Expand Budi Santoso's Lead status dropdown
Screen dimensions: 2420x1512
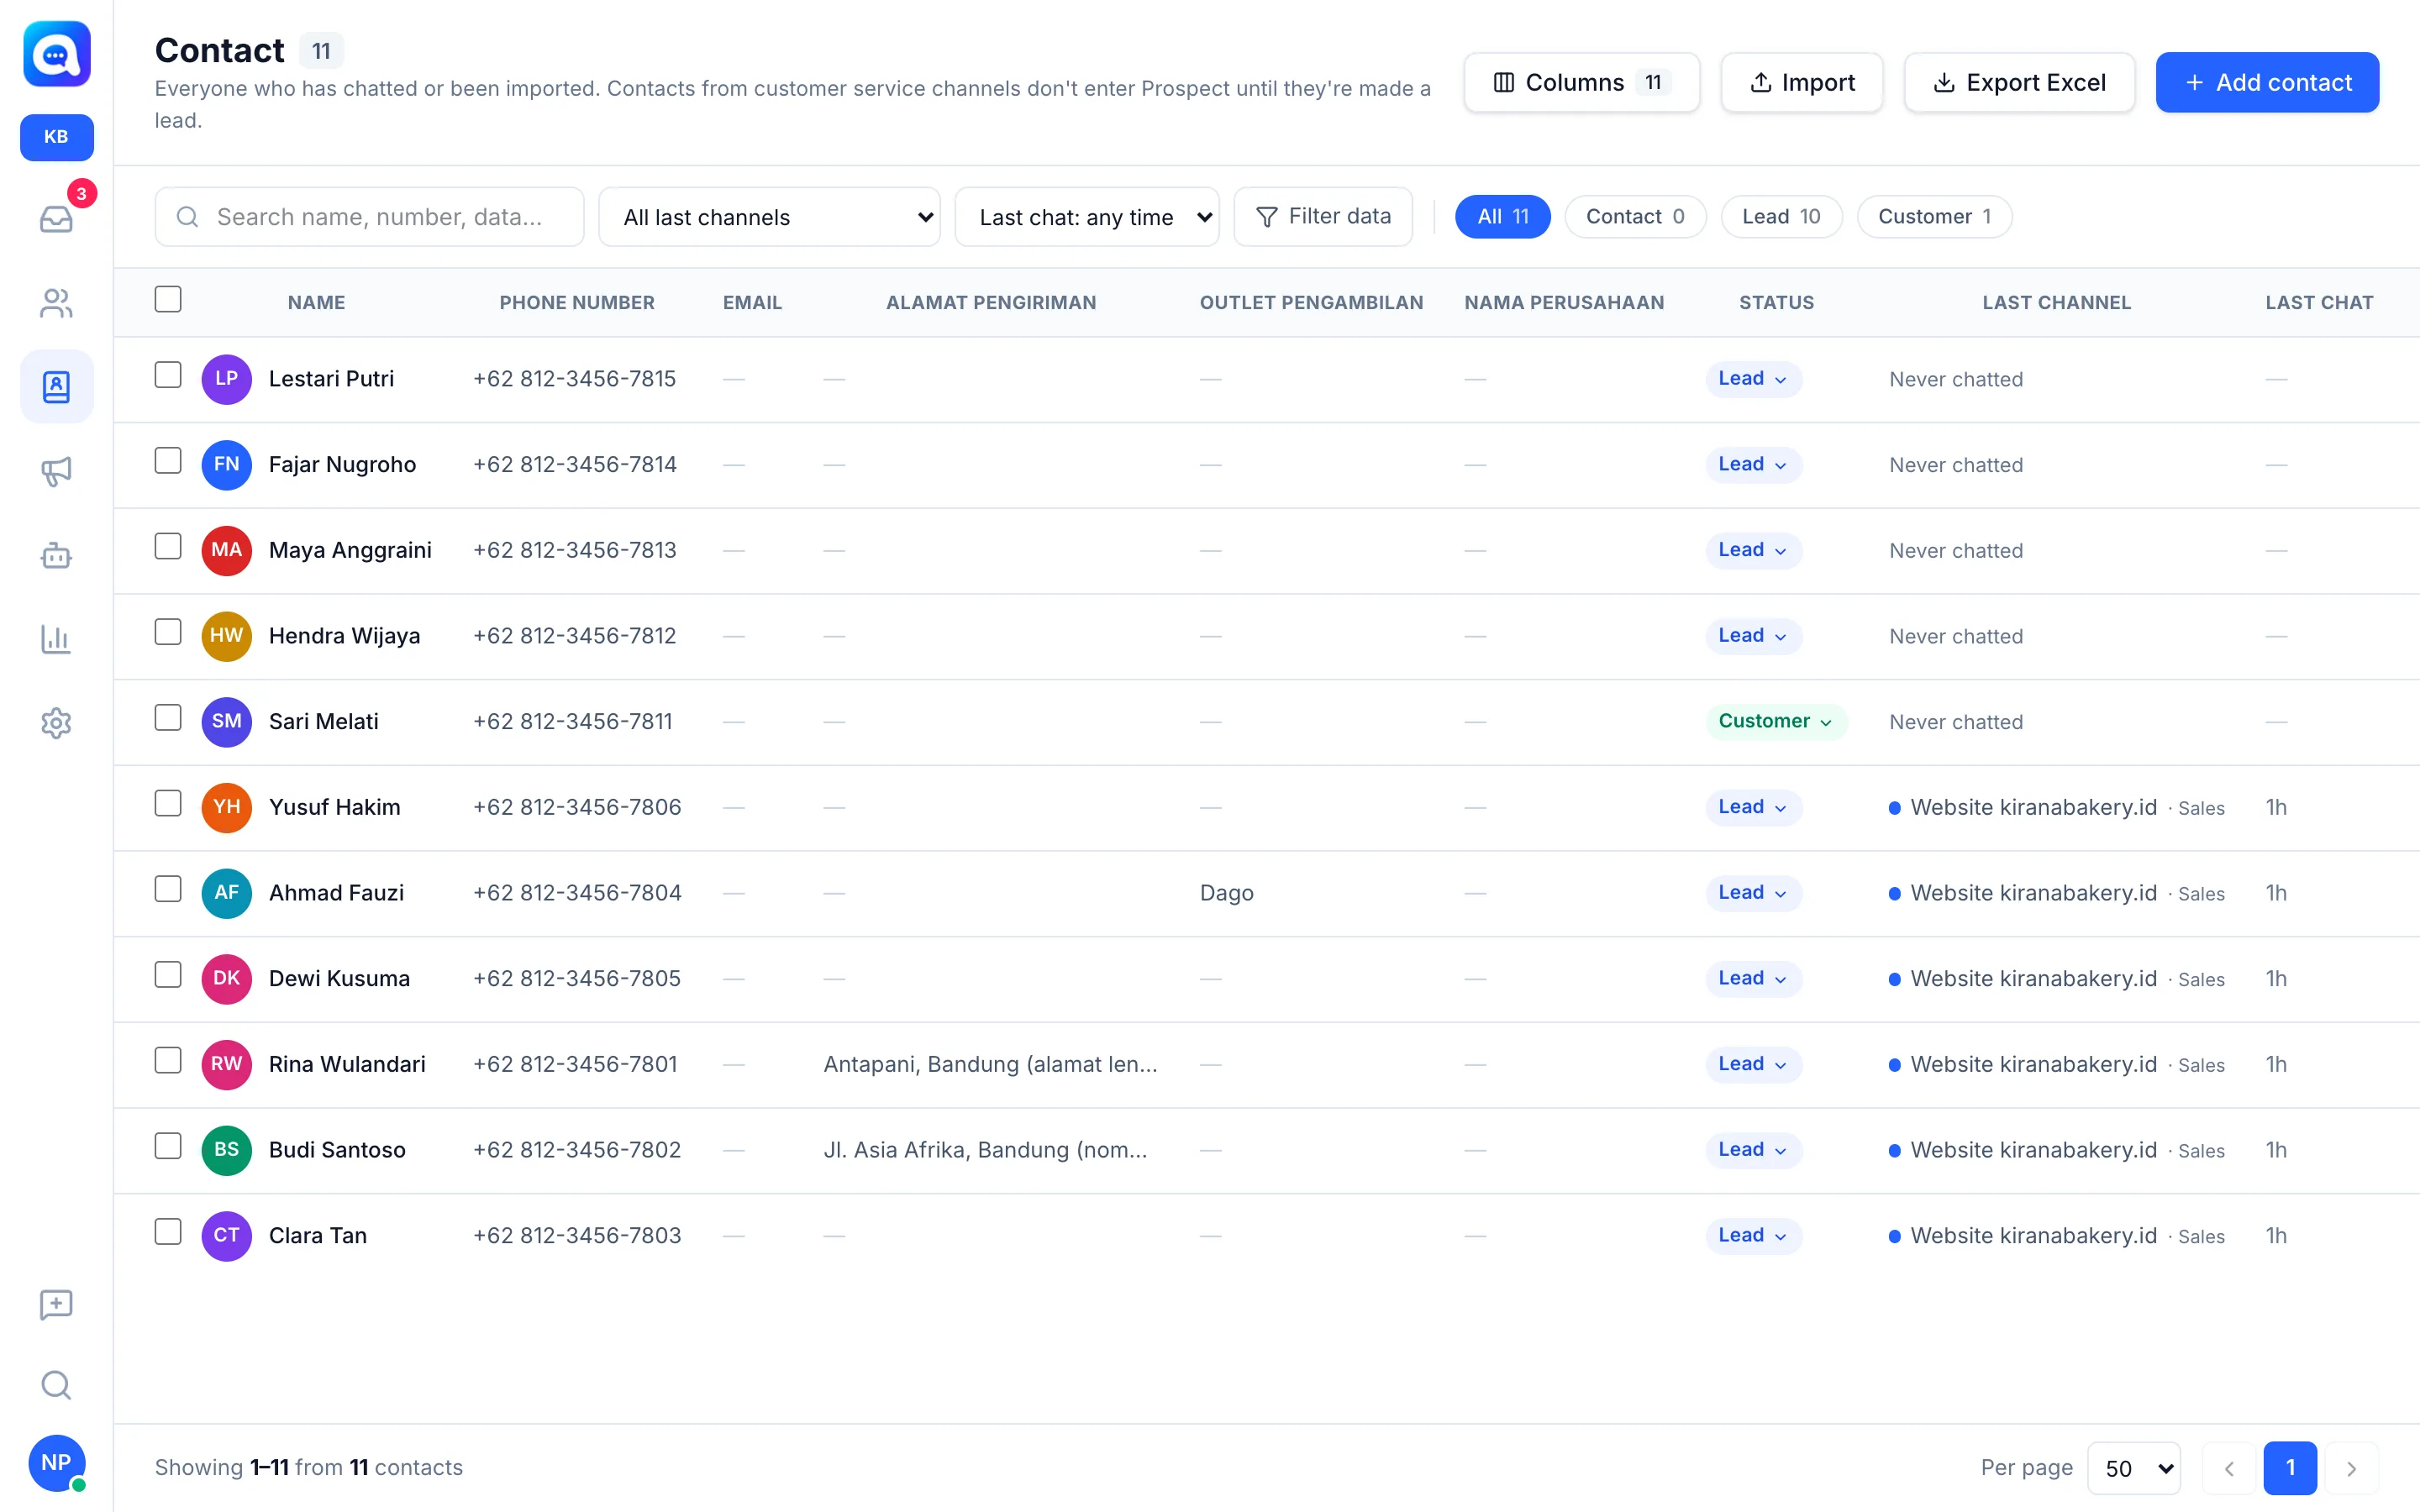(1753, 1151)
